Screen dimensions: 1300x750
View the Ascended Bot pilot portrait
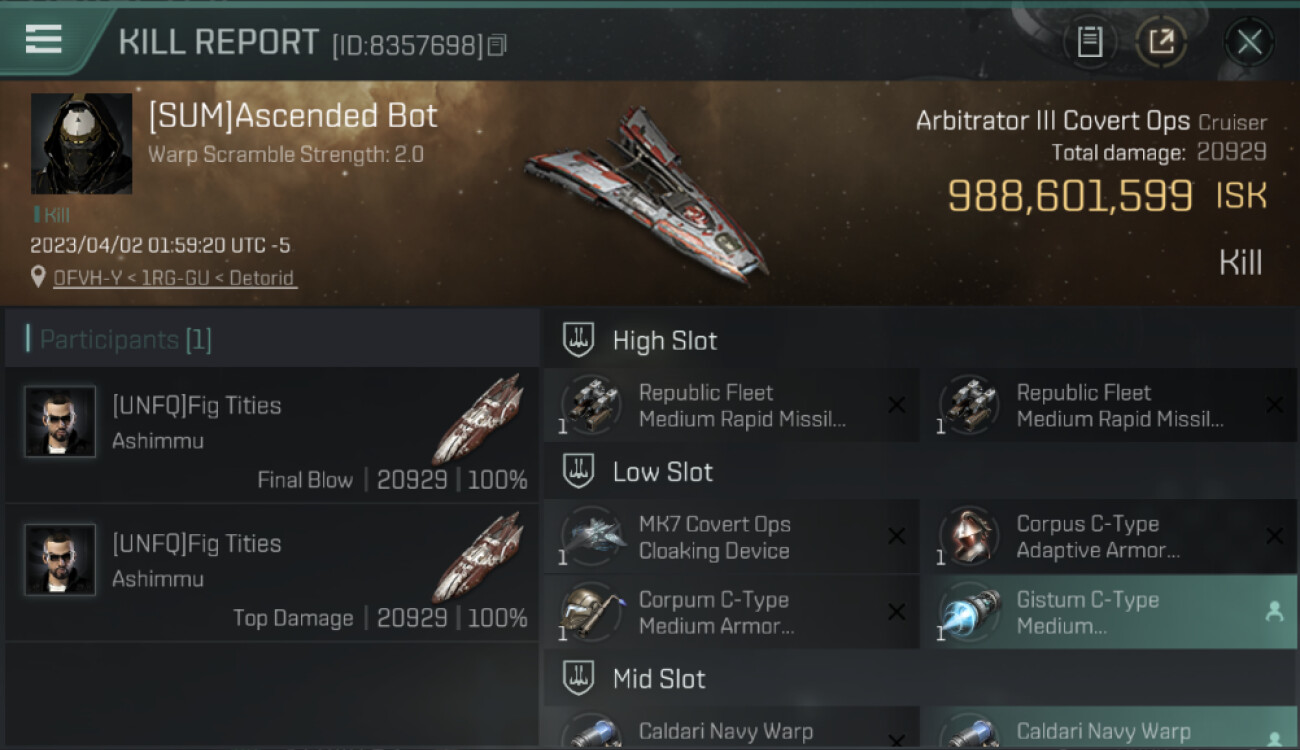pos(82,144)
